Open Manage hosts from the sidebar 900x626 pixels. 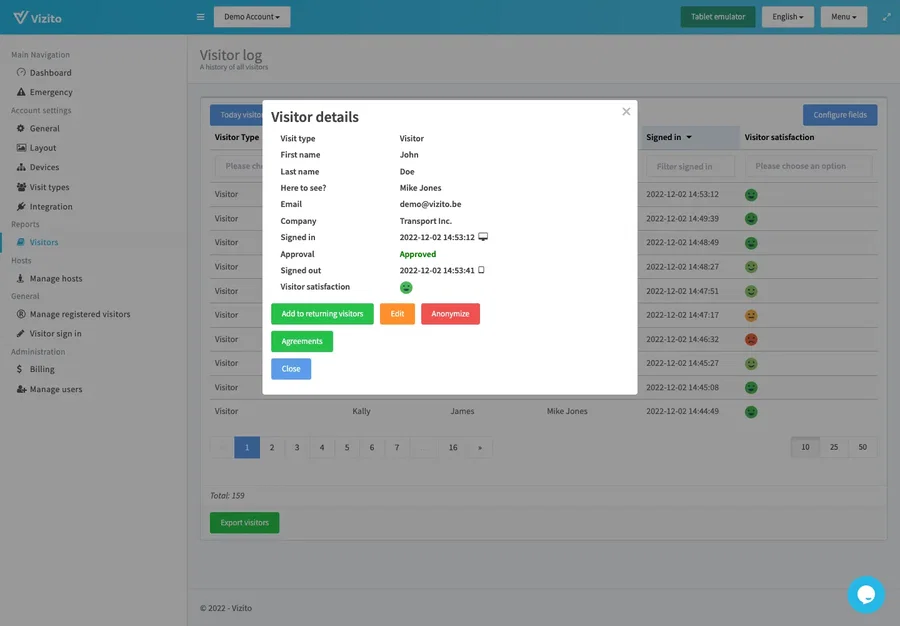point(57,278)
